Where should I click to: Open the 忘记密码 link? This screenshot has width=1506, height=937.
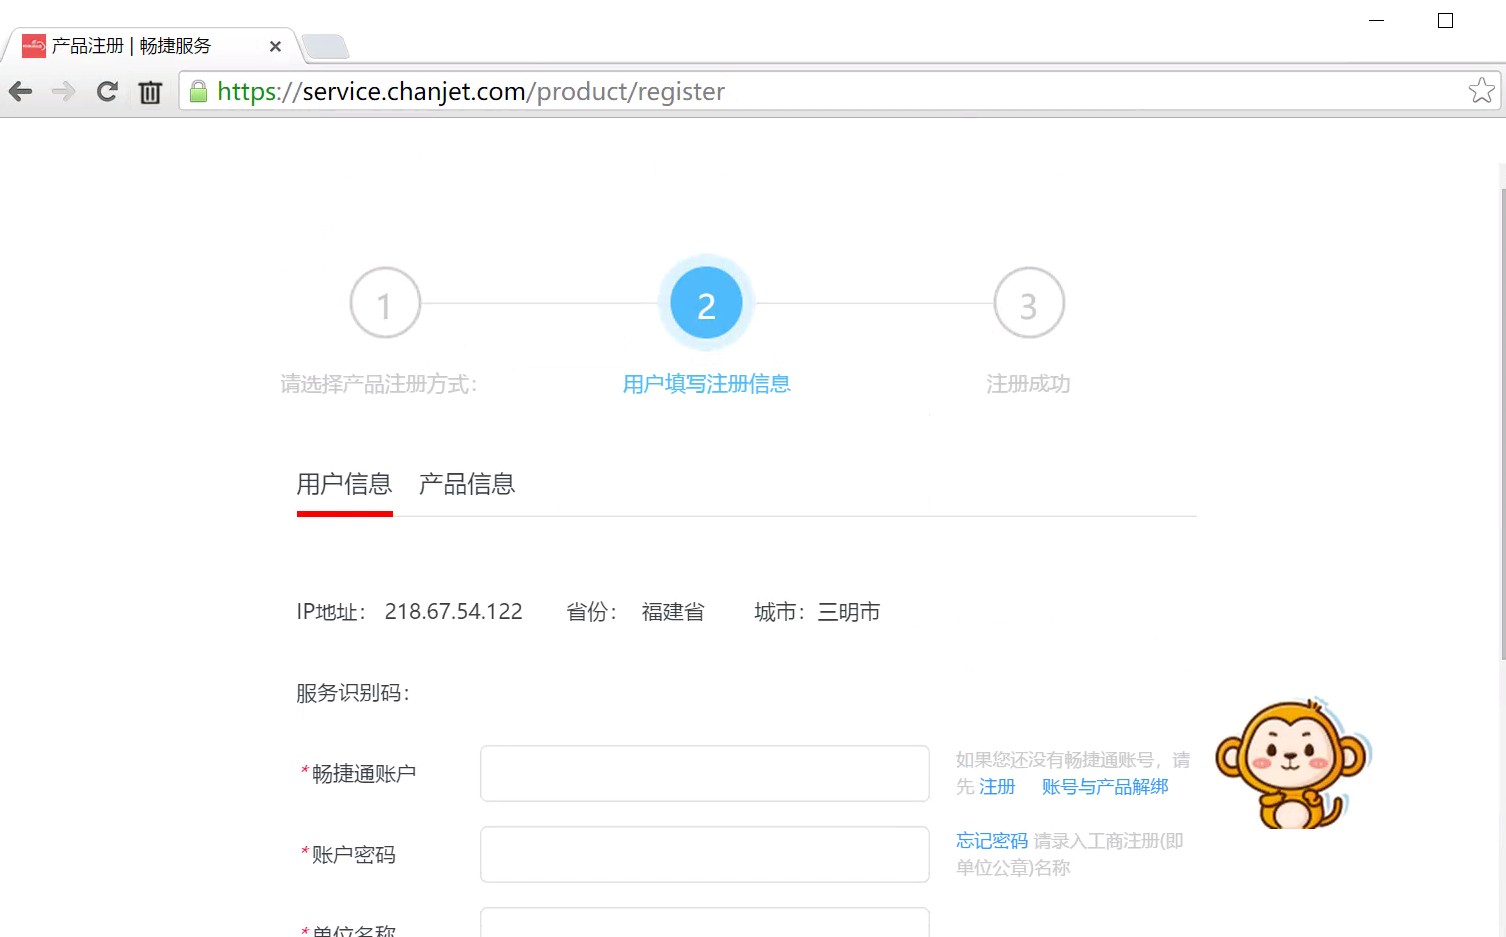click(992, 841)
